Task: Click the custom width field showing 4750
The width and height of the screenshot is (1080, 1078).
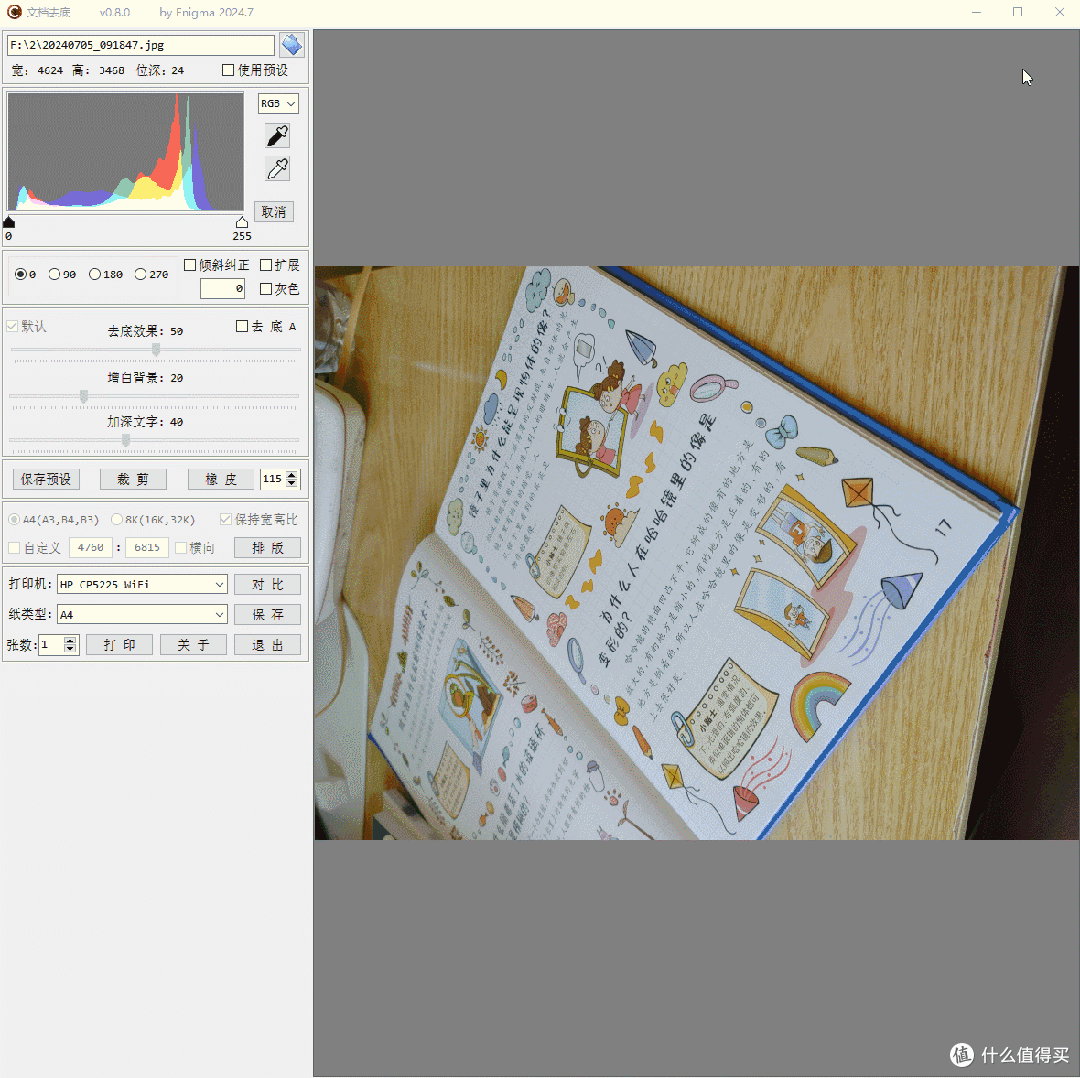Action: [x=91, y=548]
